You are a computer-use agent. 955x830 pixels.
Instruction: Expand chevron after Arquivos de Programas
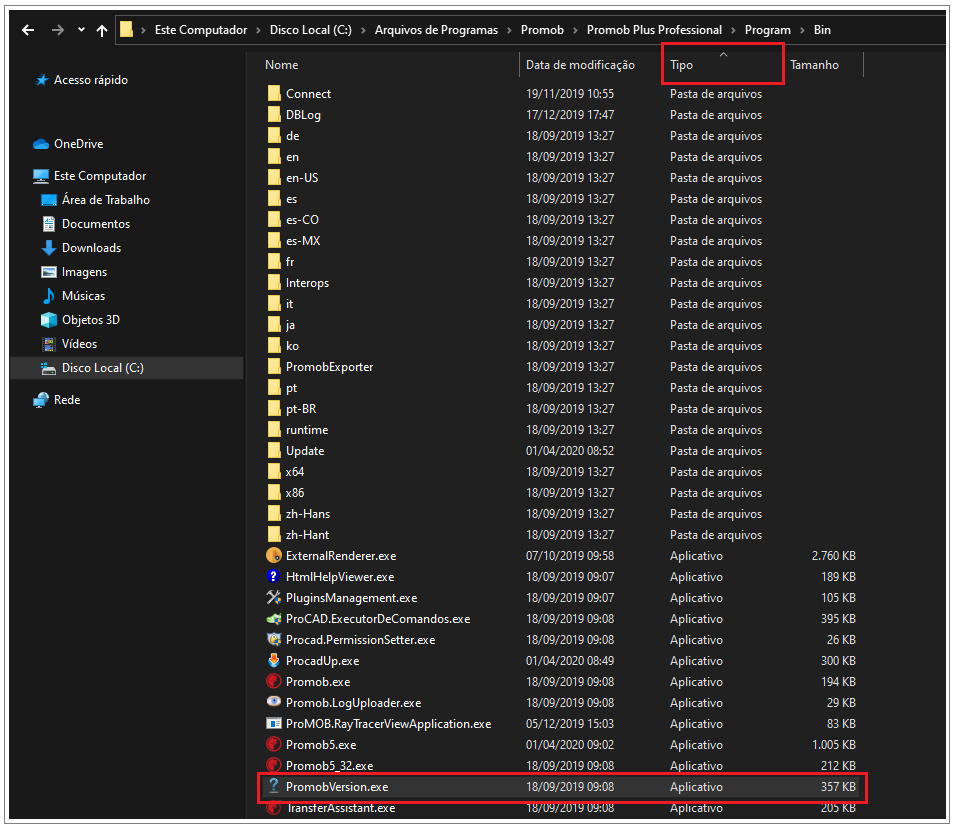tap(509, 30)
